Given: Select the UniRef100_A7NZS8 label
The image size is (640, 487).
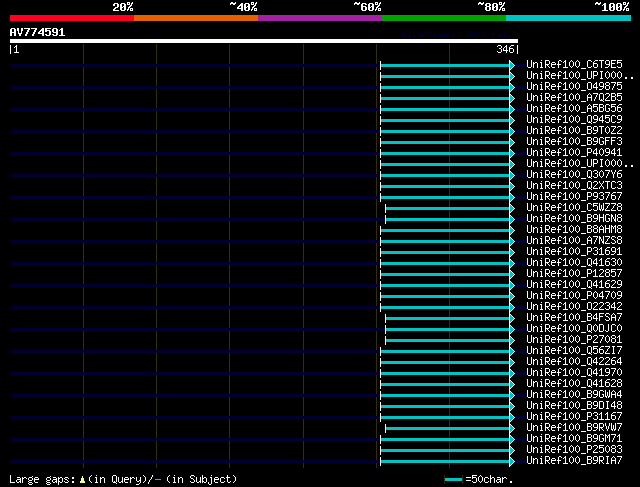Looking at the screenshot, I should [x=574, y=241].
